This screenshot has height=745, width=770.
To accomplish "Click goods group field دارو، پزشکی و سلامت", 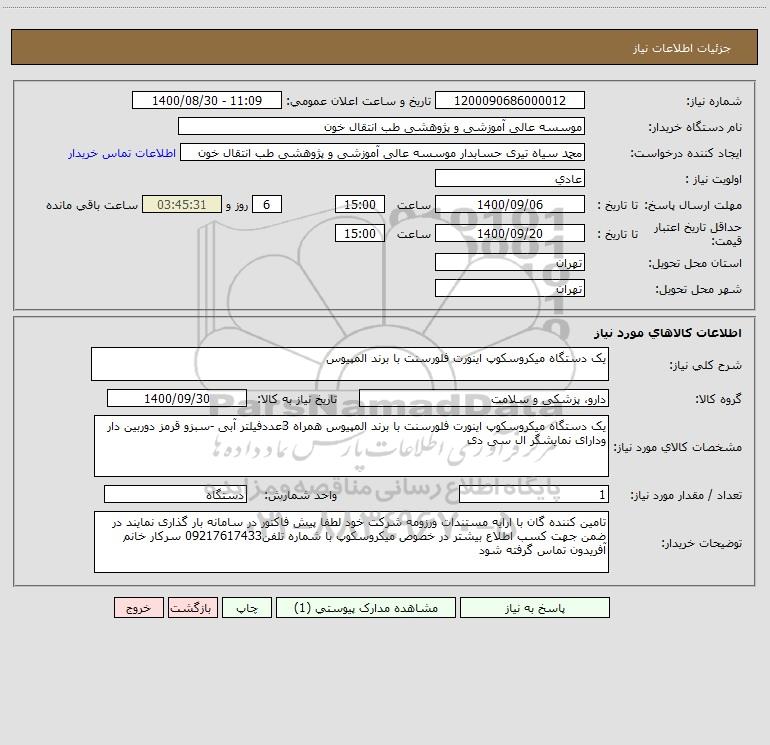I will click(484, 398).
